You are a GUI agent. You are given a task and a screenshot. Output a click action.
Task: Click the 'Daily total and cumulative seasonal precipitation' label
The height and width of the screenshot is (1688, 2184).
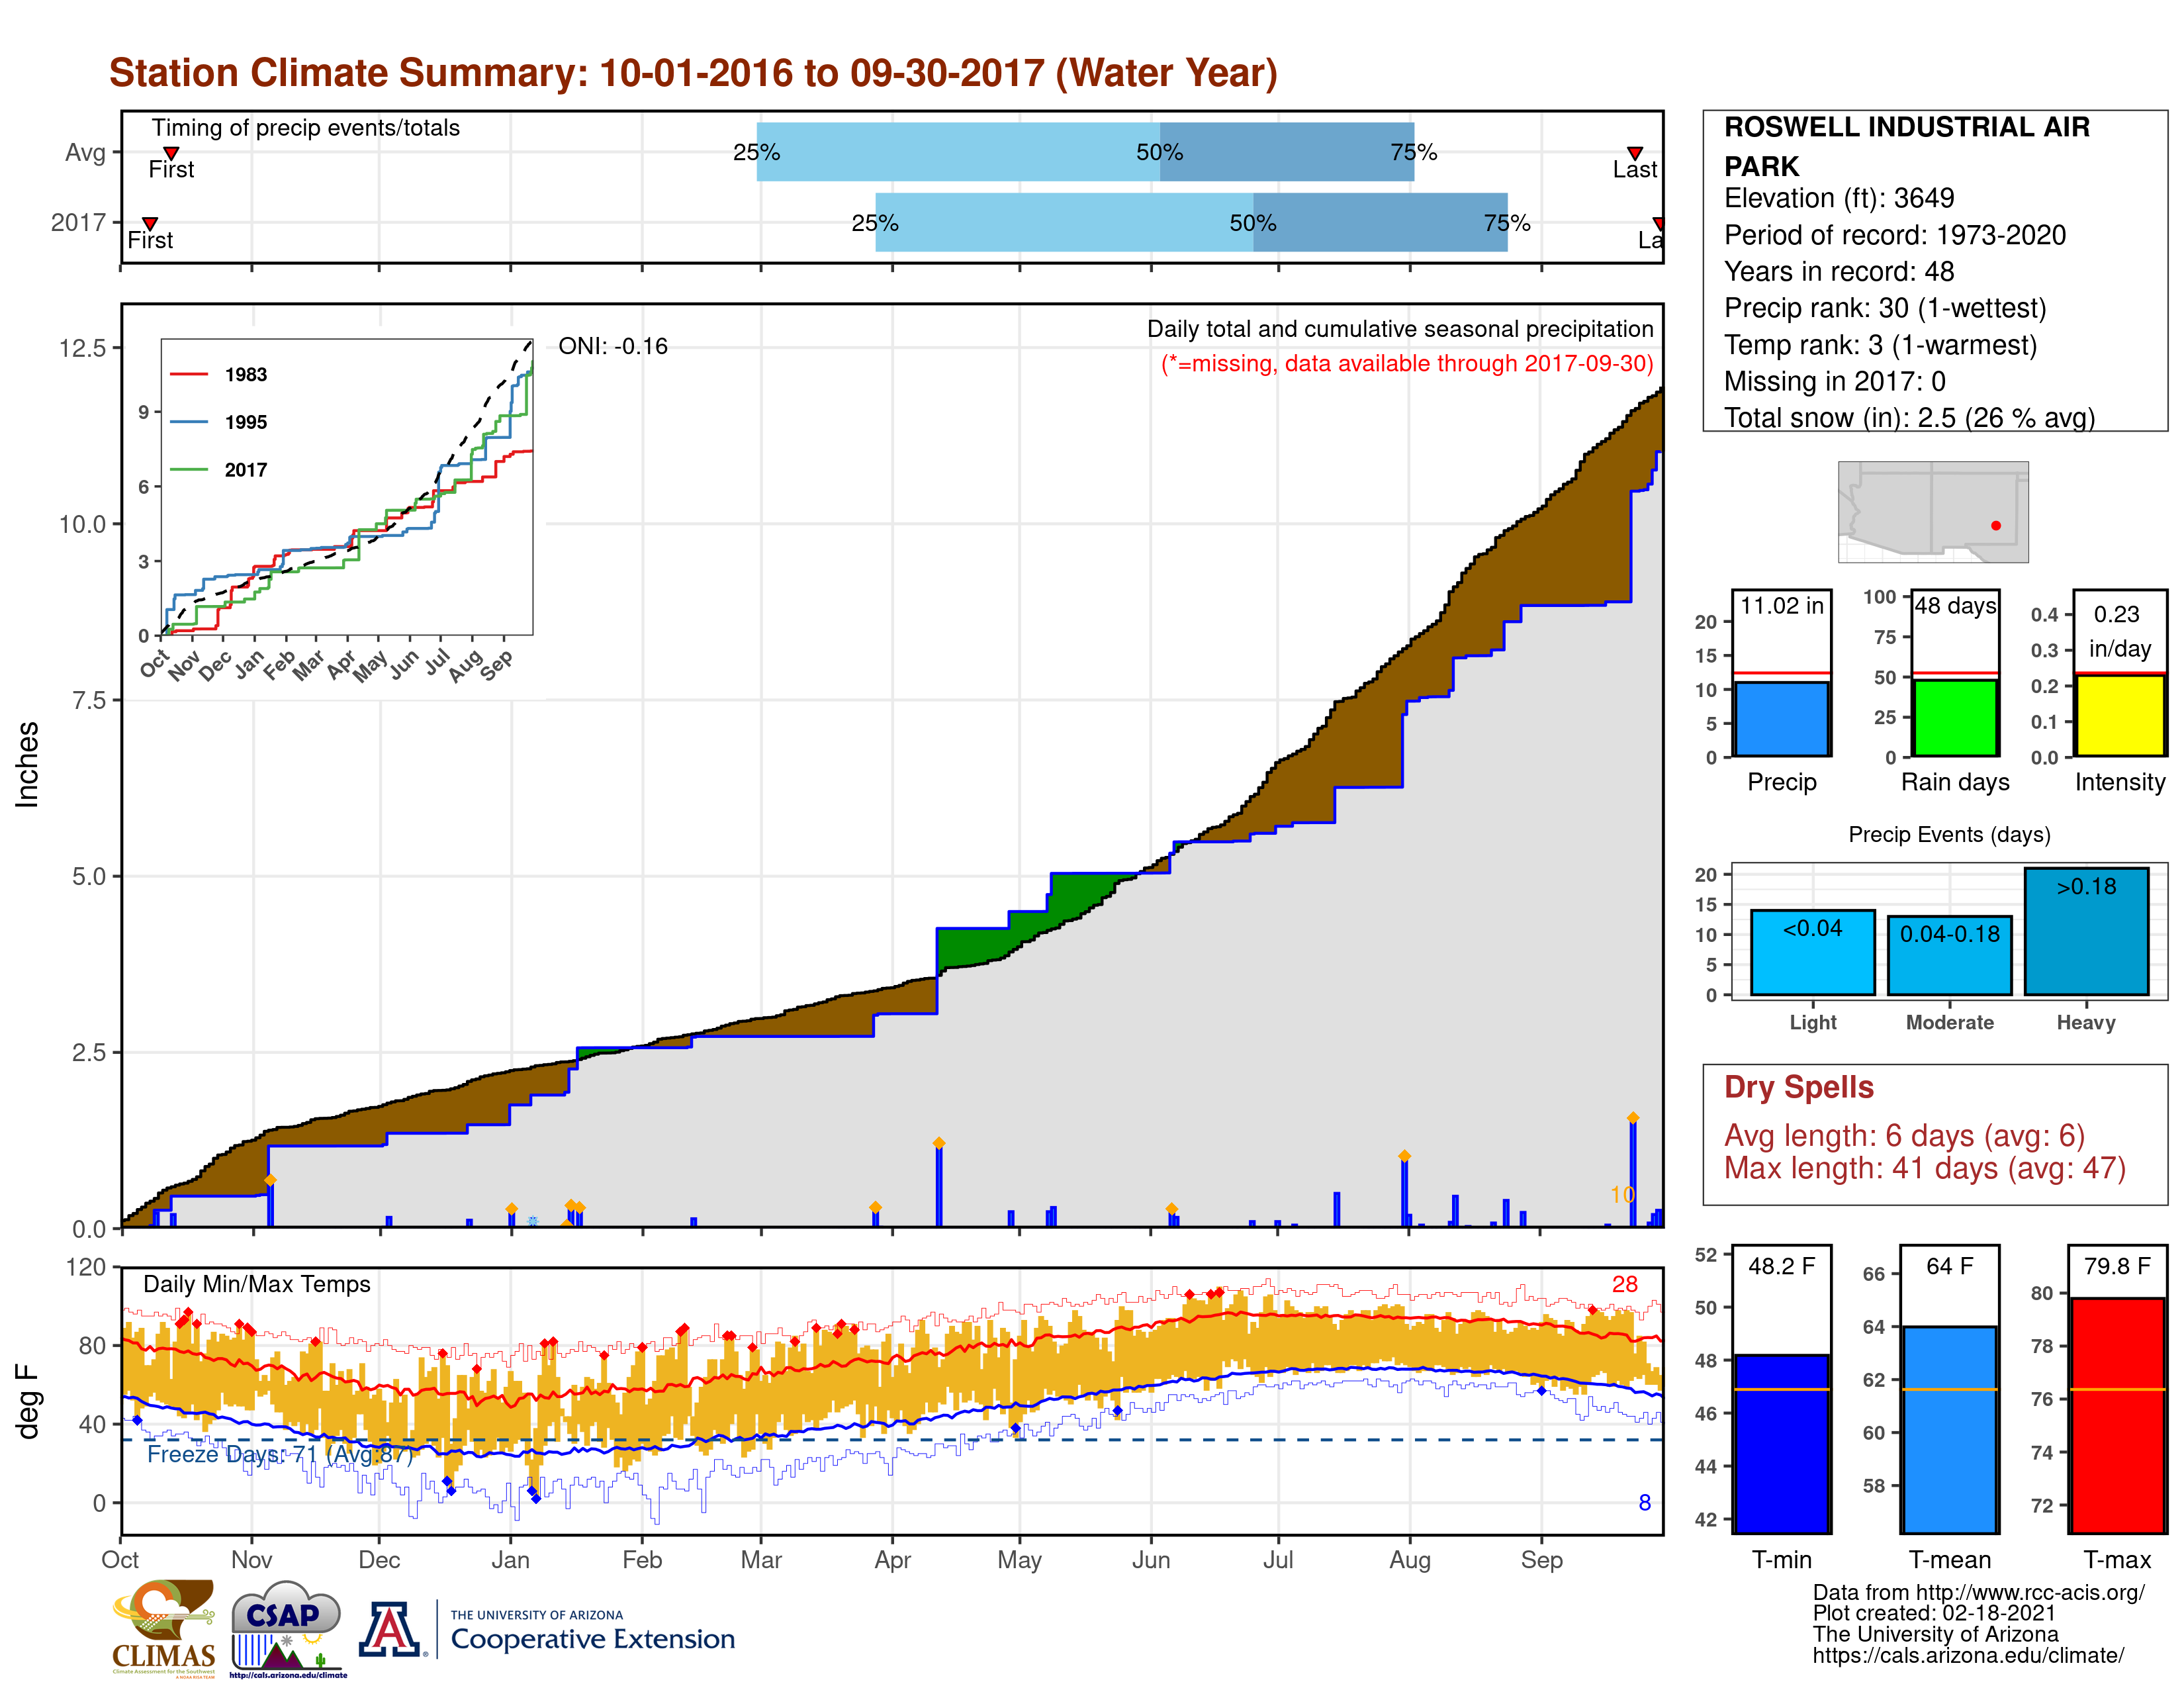1400,330
